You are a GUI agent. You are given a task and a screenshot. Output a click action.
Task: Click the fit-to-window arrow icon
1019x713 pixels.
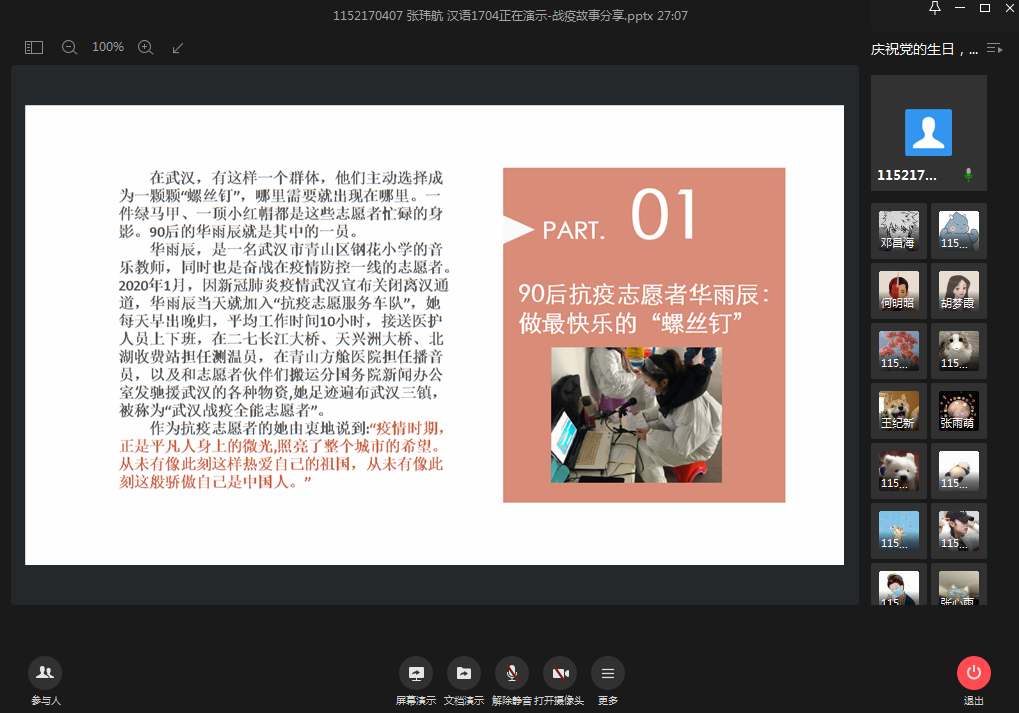[178, 47]
